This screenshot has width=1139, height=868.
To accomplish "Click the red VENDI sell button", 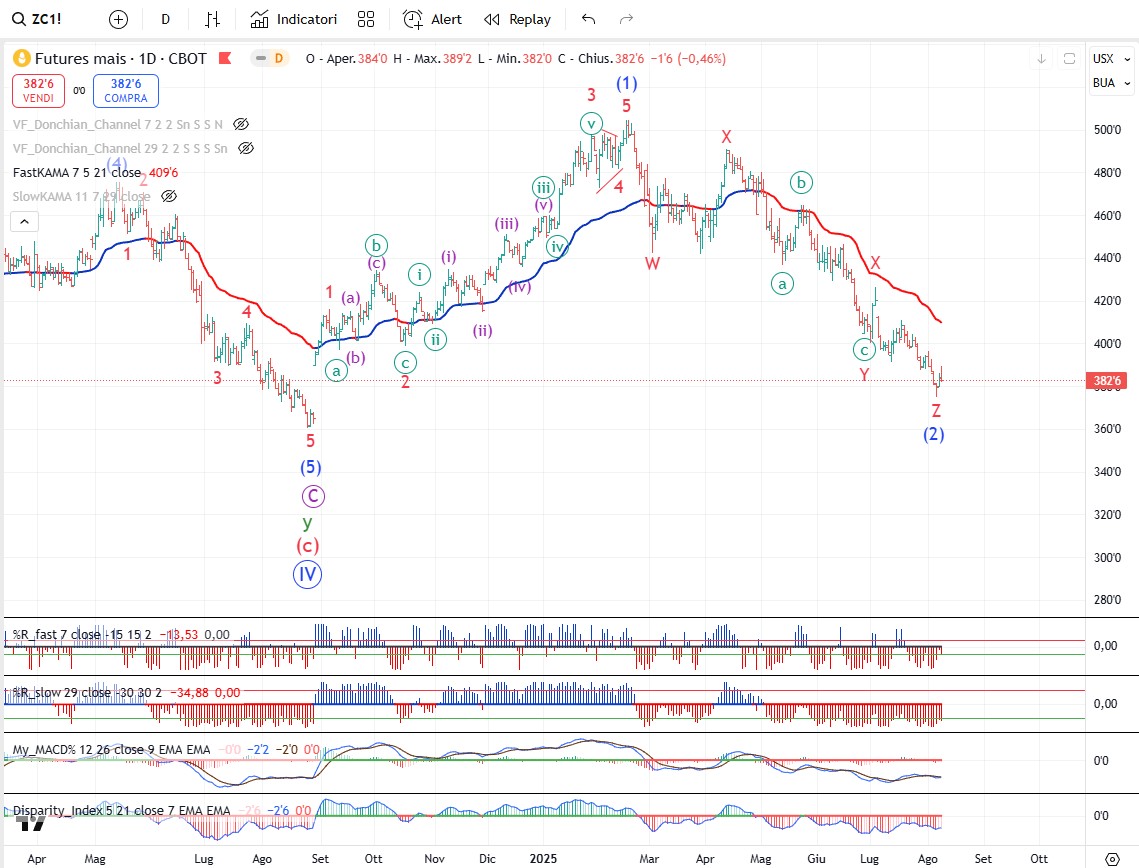I will click(x=39, y=92).
